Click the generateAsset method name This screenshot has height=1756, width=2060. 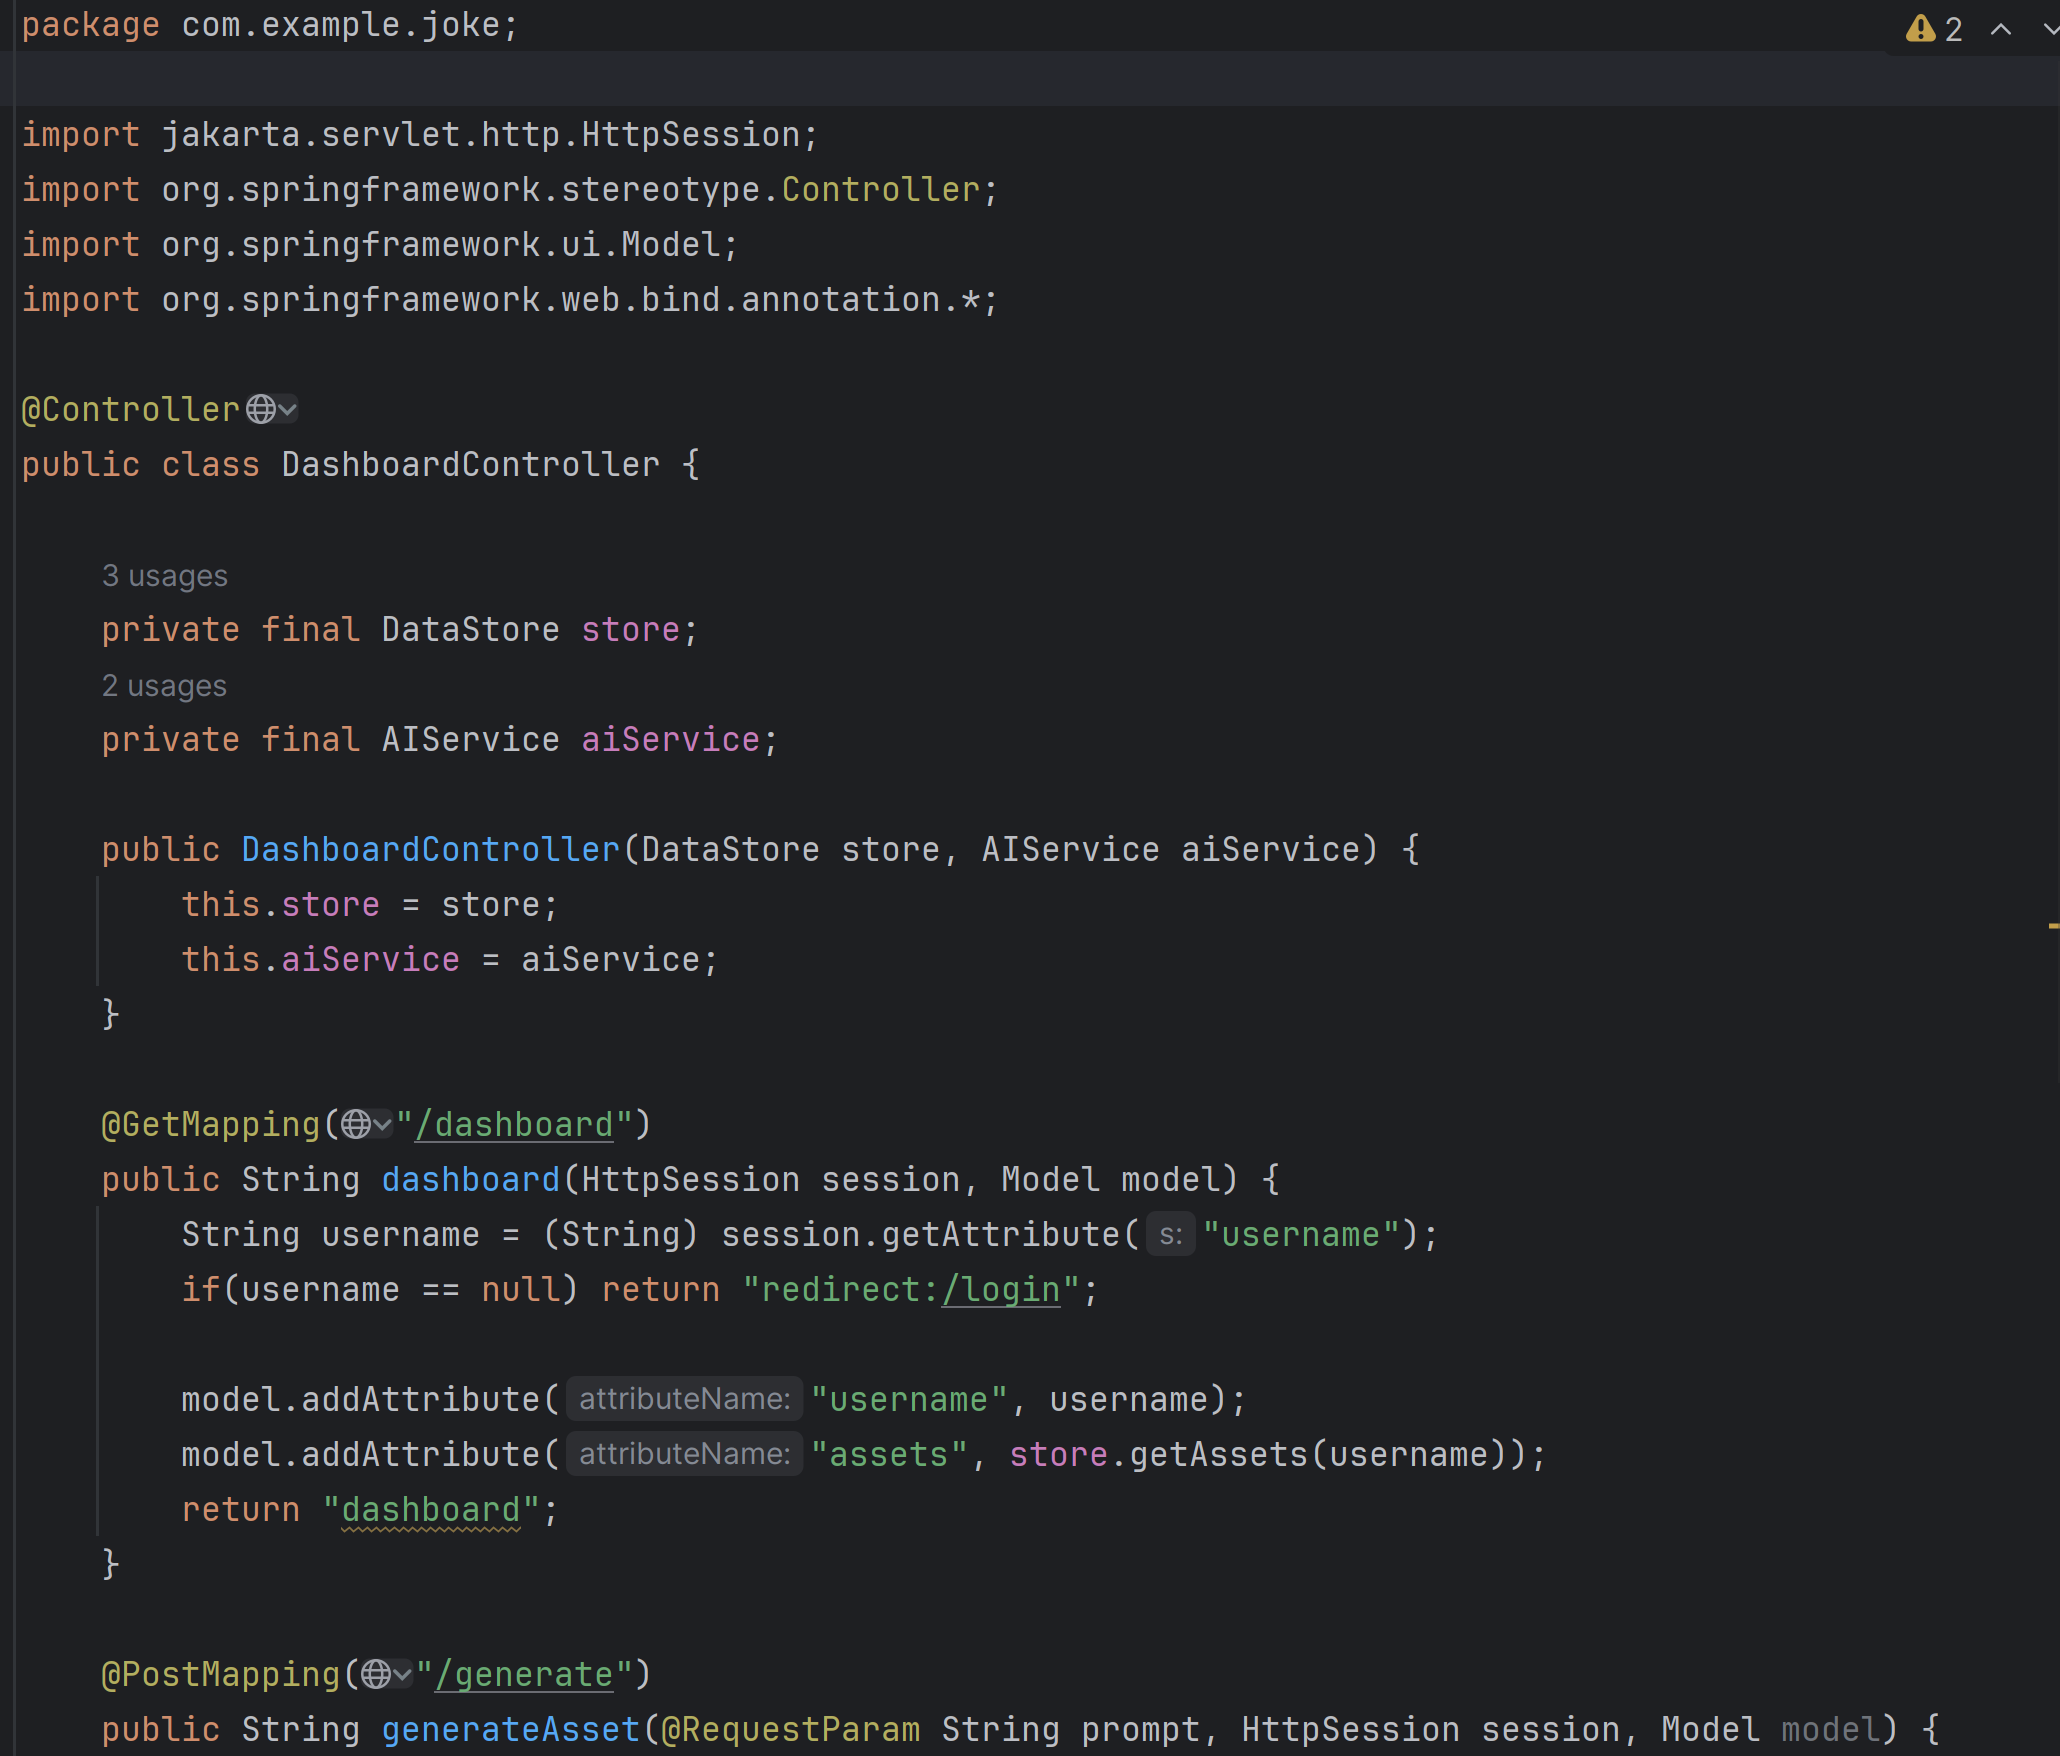pyautogui.click(x=510, y=1729)
